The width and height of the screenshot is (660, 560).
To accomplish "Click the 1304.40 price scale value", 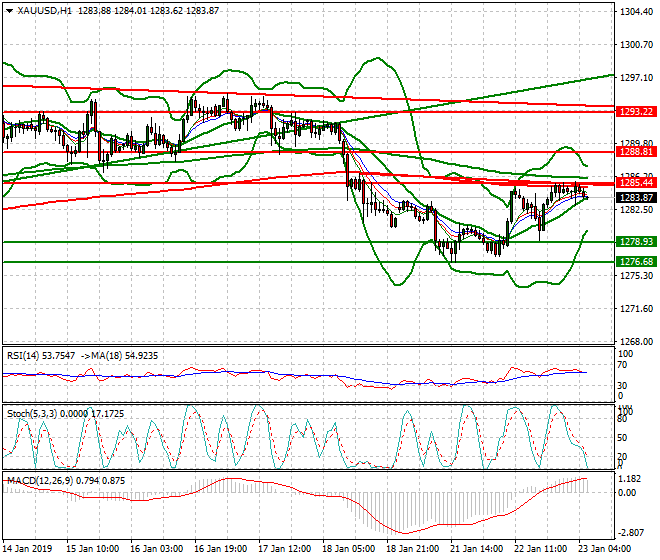I will click(x=637, y=12).
